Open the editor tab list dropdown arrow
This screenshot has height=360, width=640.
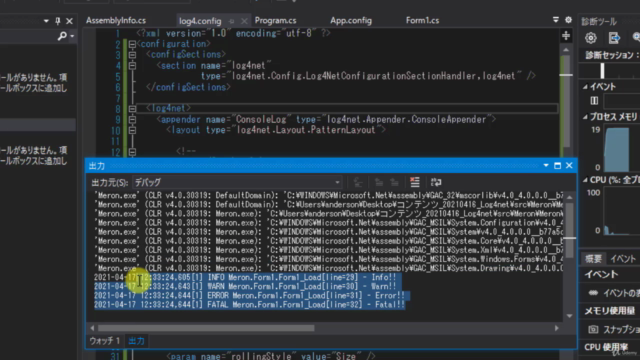pyautogui.click(x=556, y=20)
